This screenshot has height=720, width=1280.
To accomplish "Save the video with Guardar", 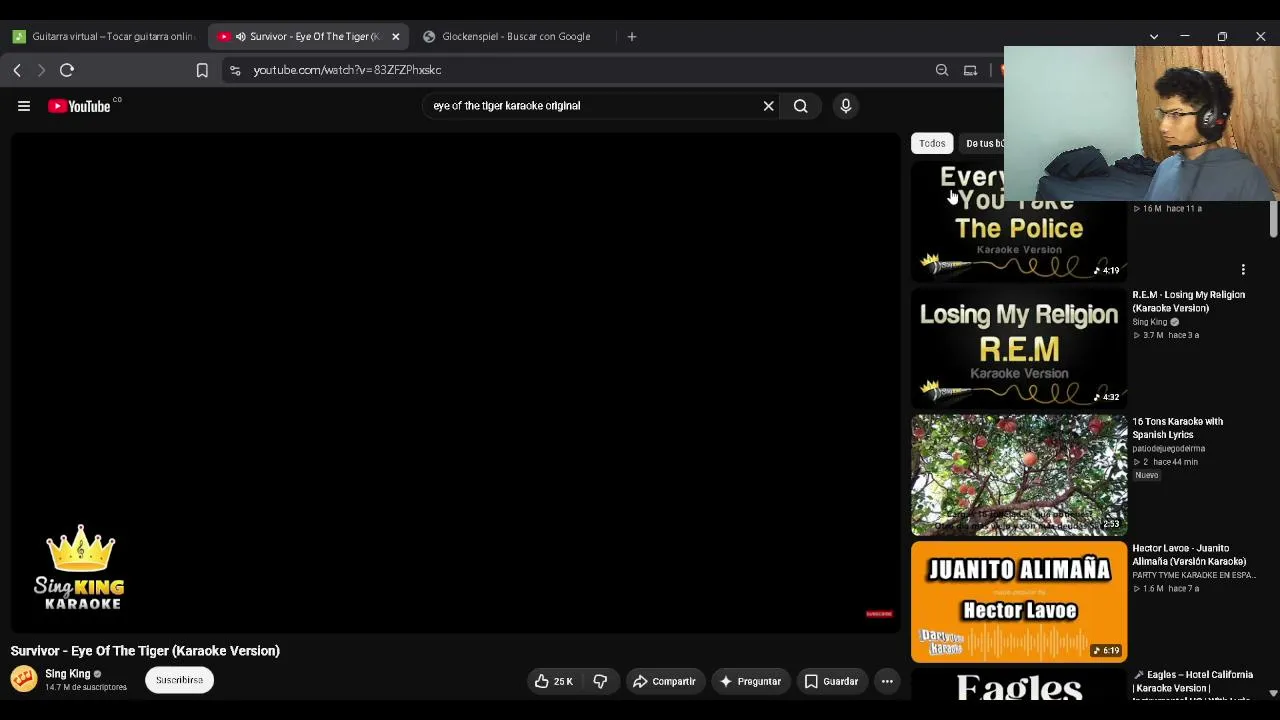I will point(831,682).
